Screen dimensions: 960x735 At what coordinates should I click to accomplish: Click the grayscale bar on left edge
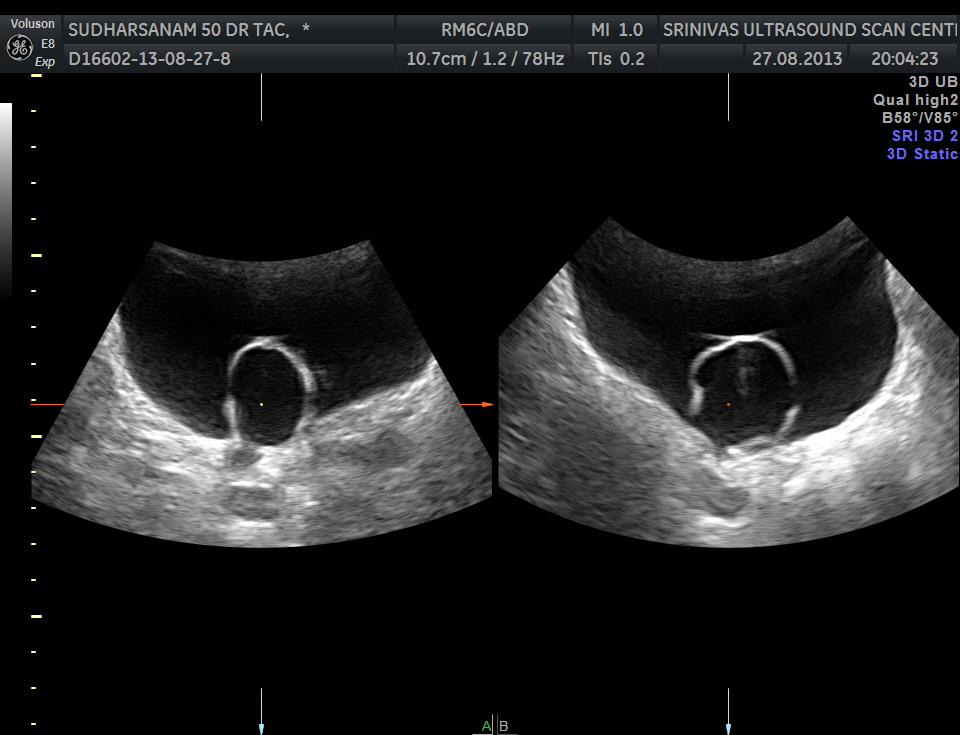click(6, 200)
